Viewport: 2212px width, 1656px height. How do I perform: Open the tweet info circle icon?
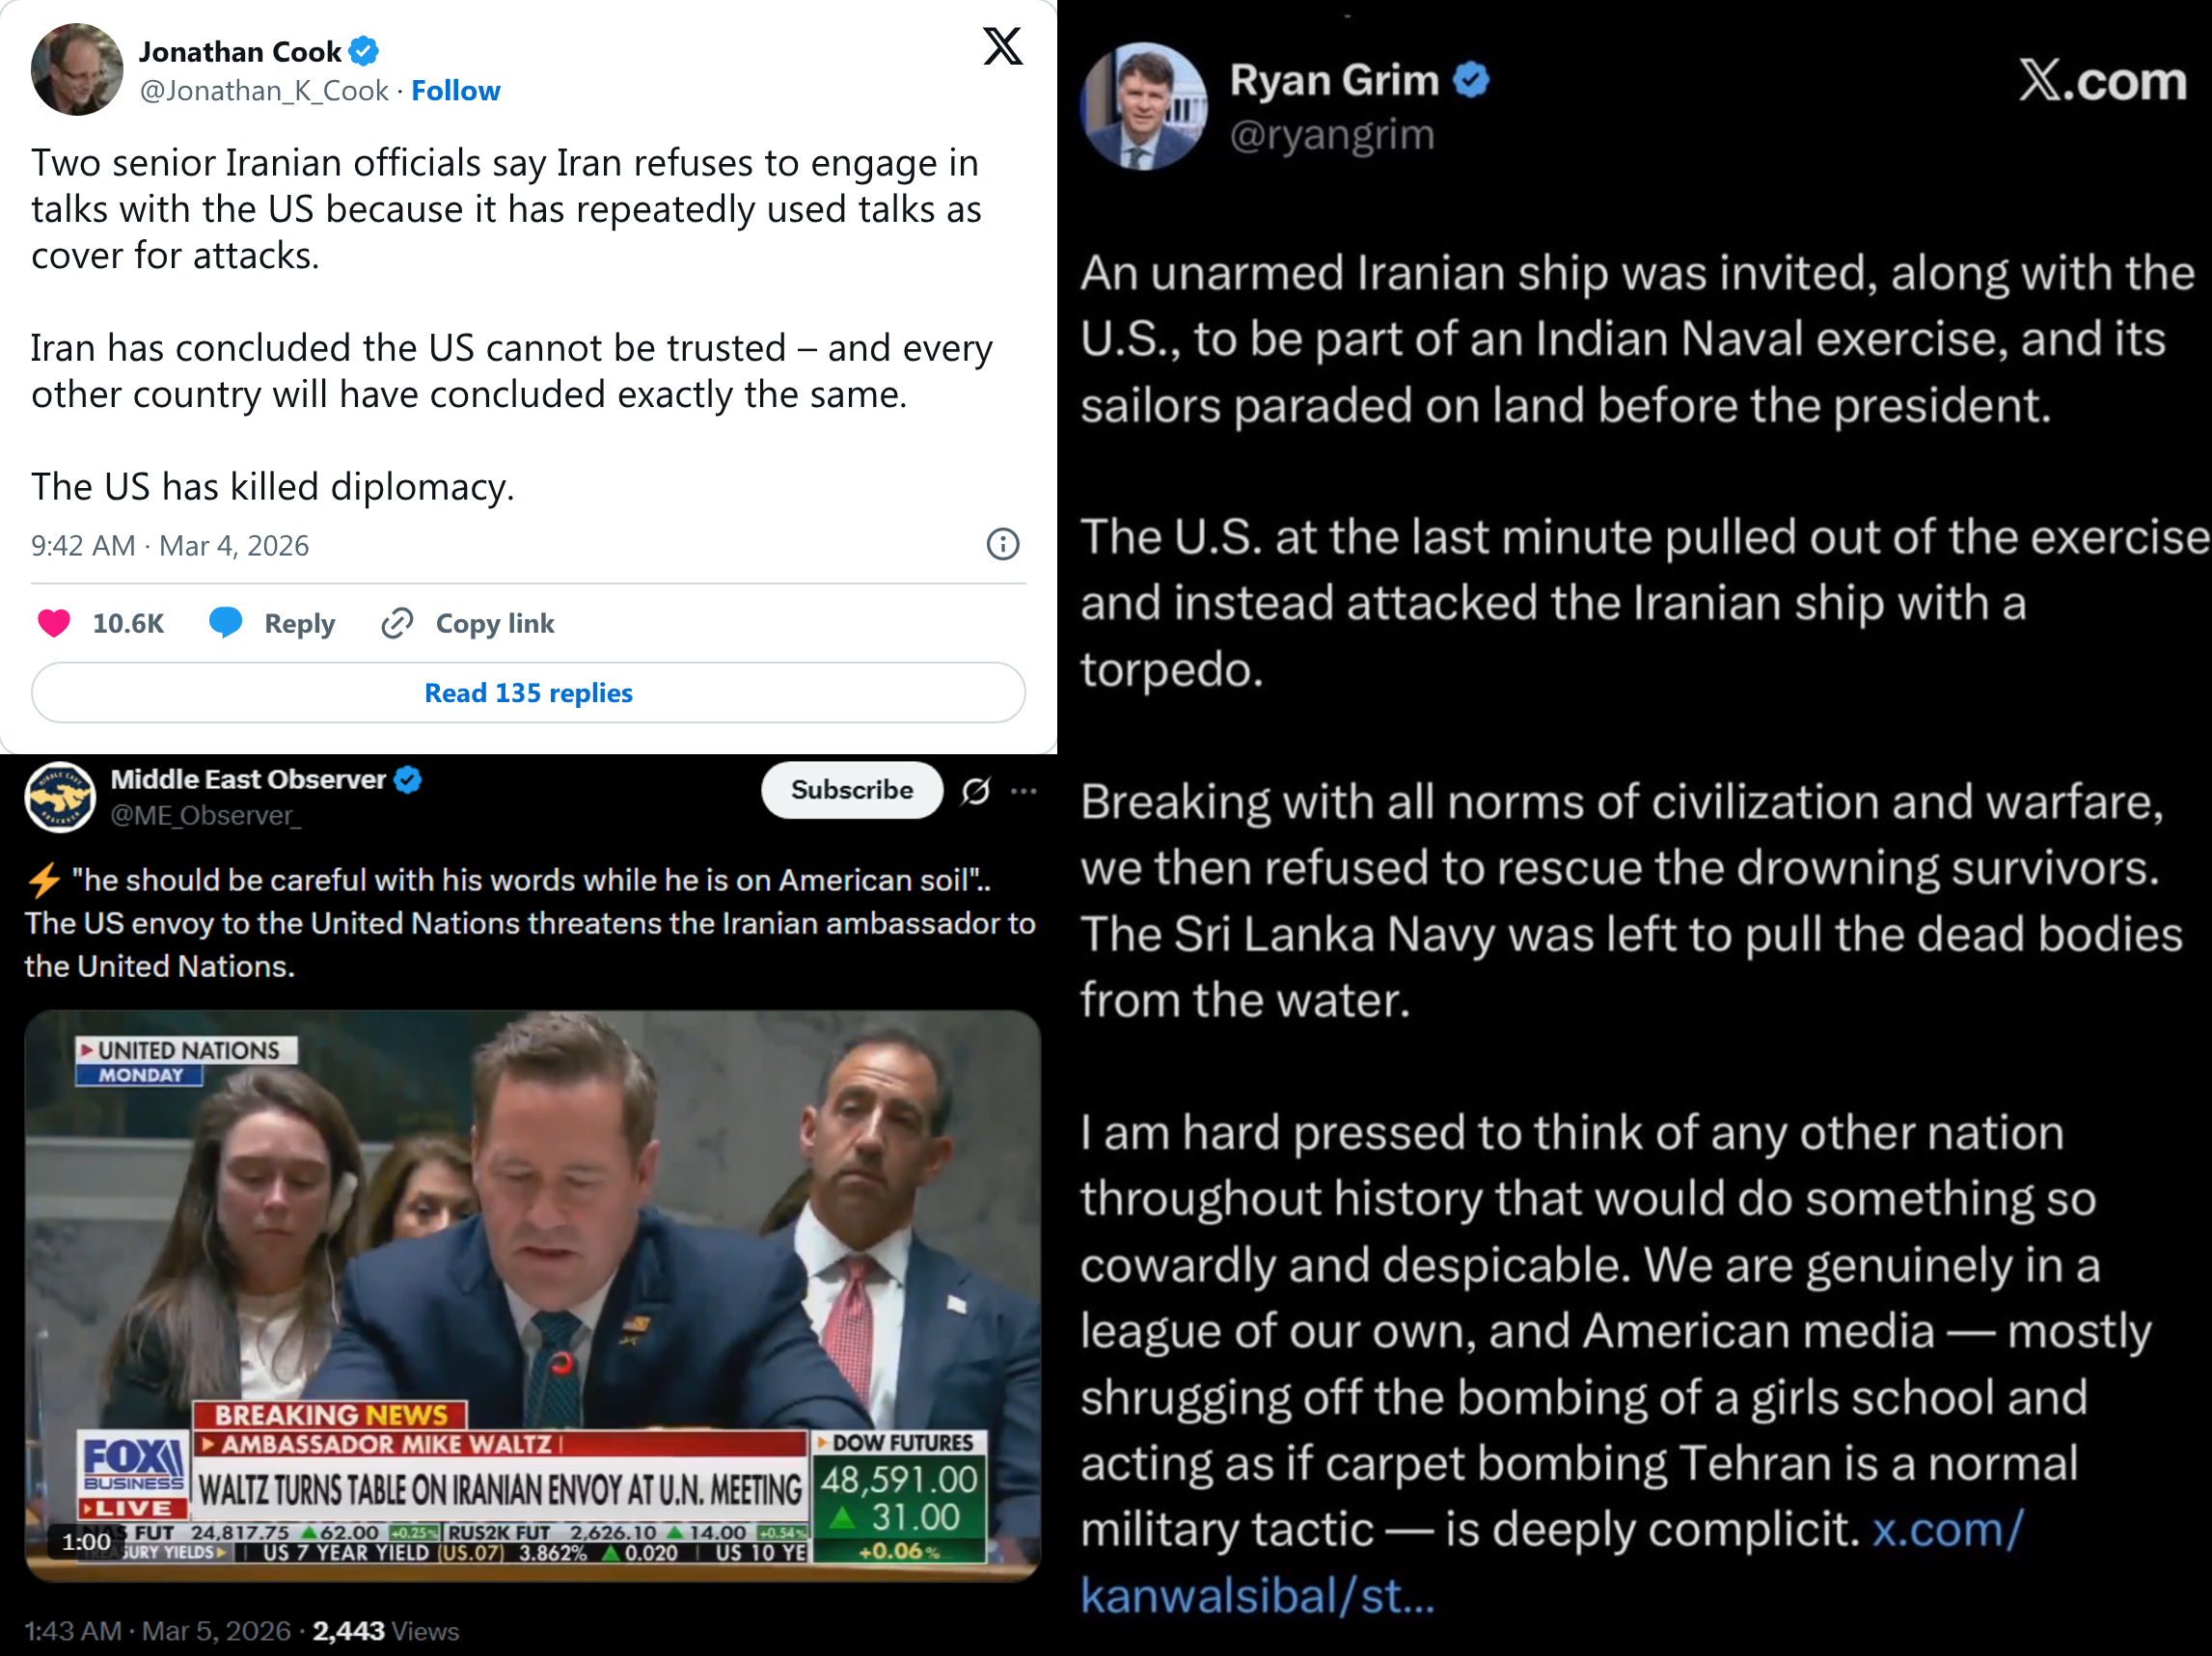[x=1002, y=544]
